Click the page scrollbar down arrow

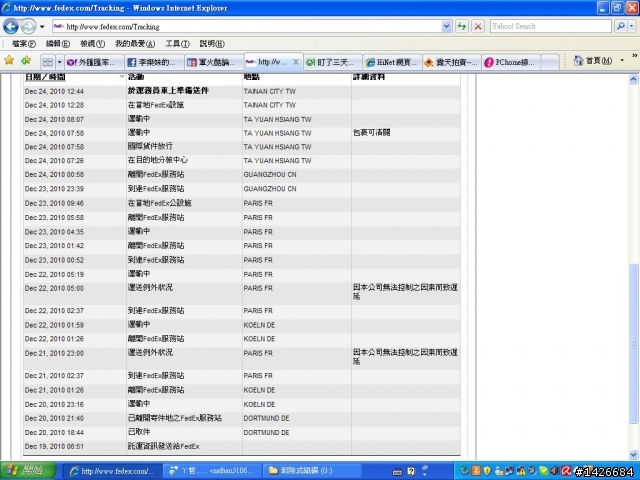click(633, 454)
